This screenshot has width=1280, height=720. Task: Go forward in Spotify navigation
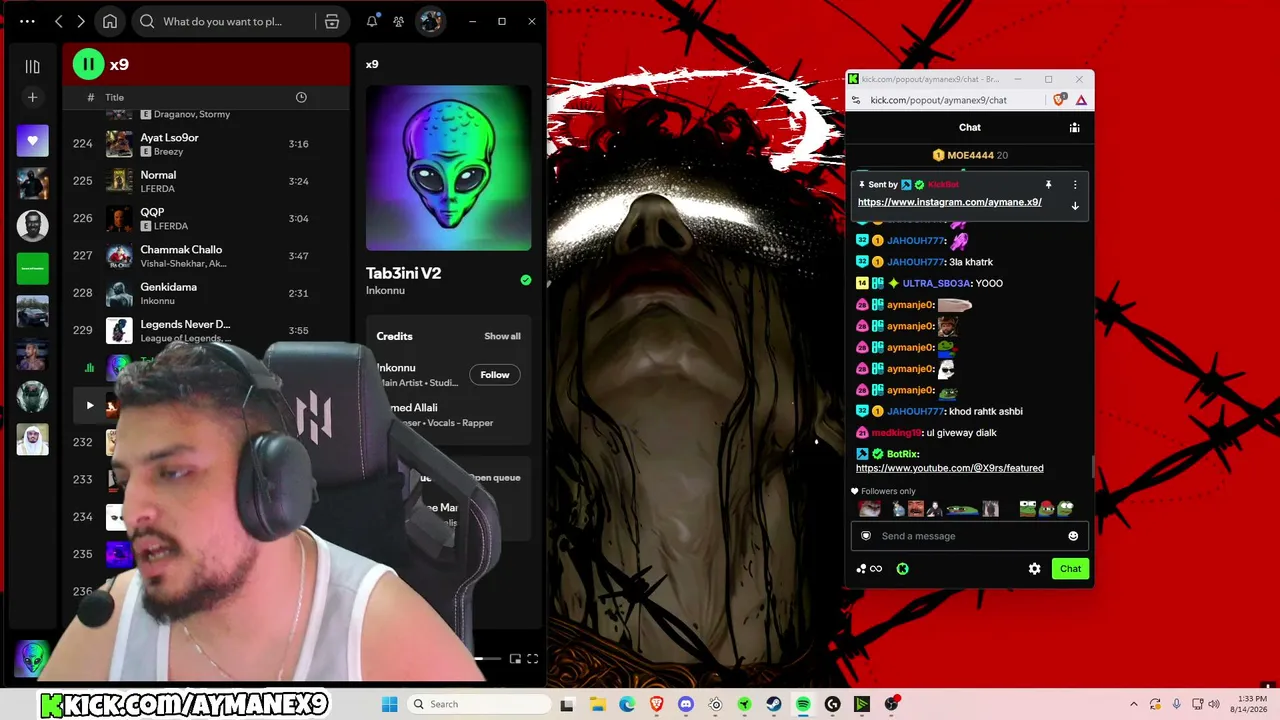[x=81, y=21]
